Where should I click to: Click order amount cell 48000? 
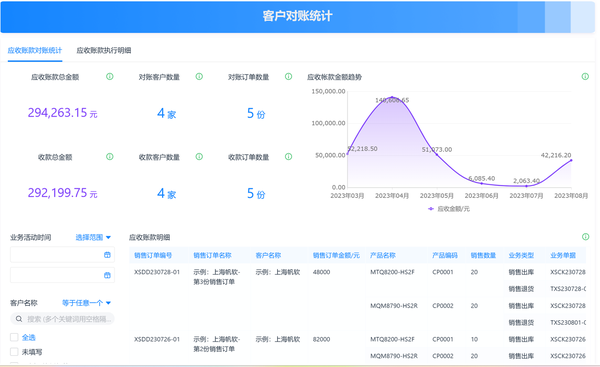[x=321, y=272]
